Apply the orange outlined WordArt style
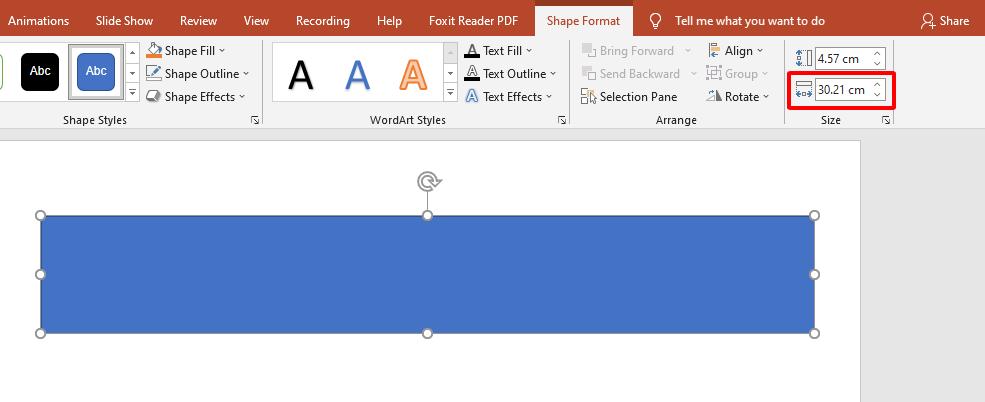Image resolution: width=985 pixels, height=402 pixels. 413,74
